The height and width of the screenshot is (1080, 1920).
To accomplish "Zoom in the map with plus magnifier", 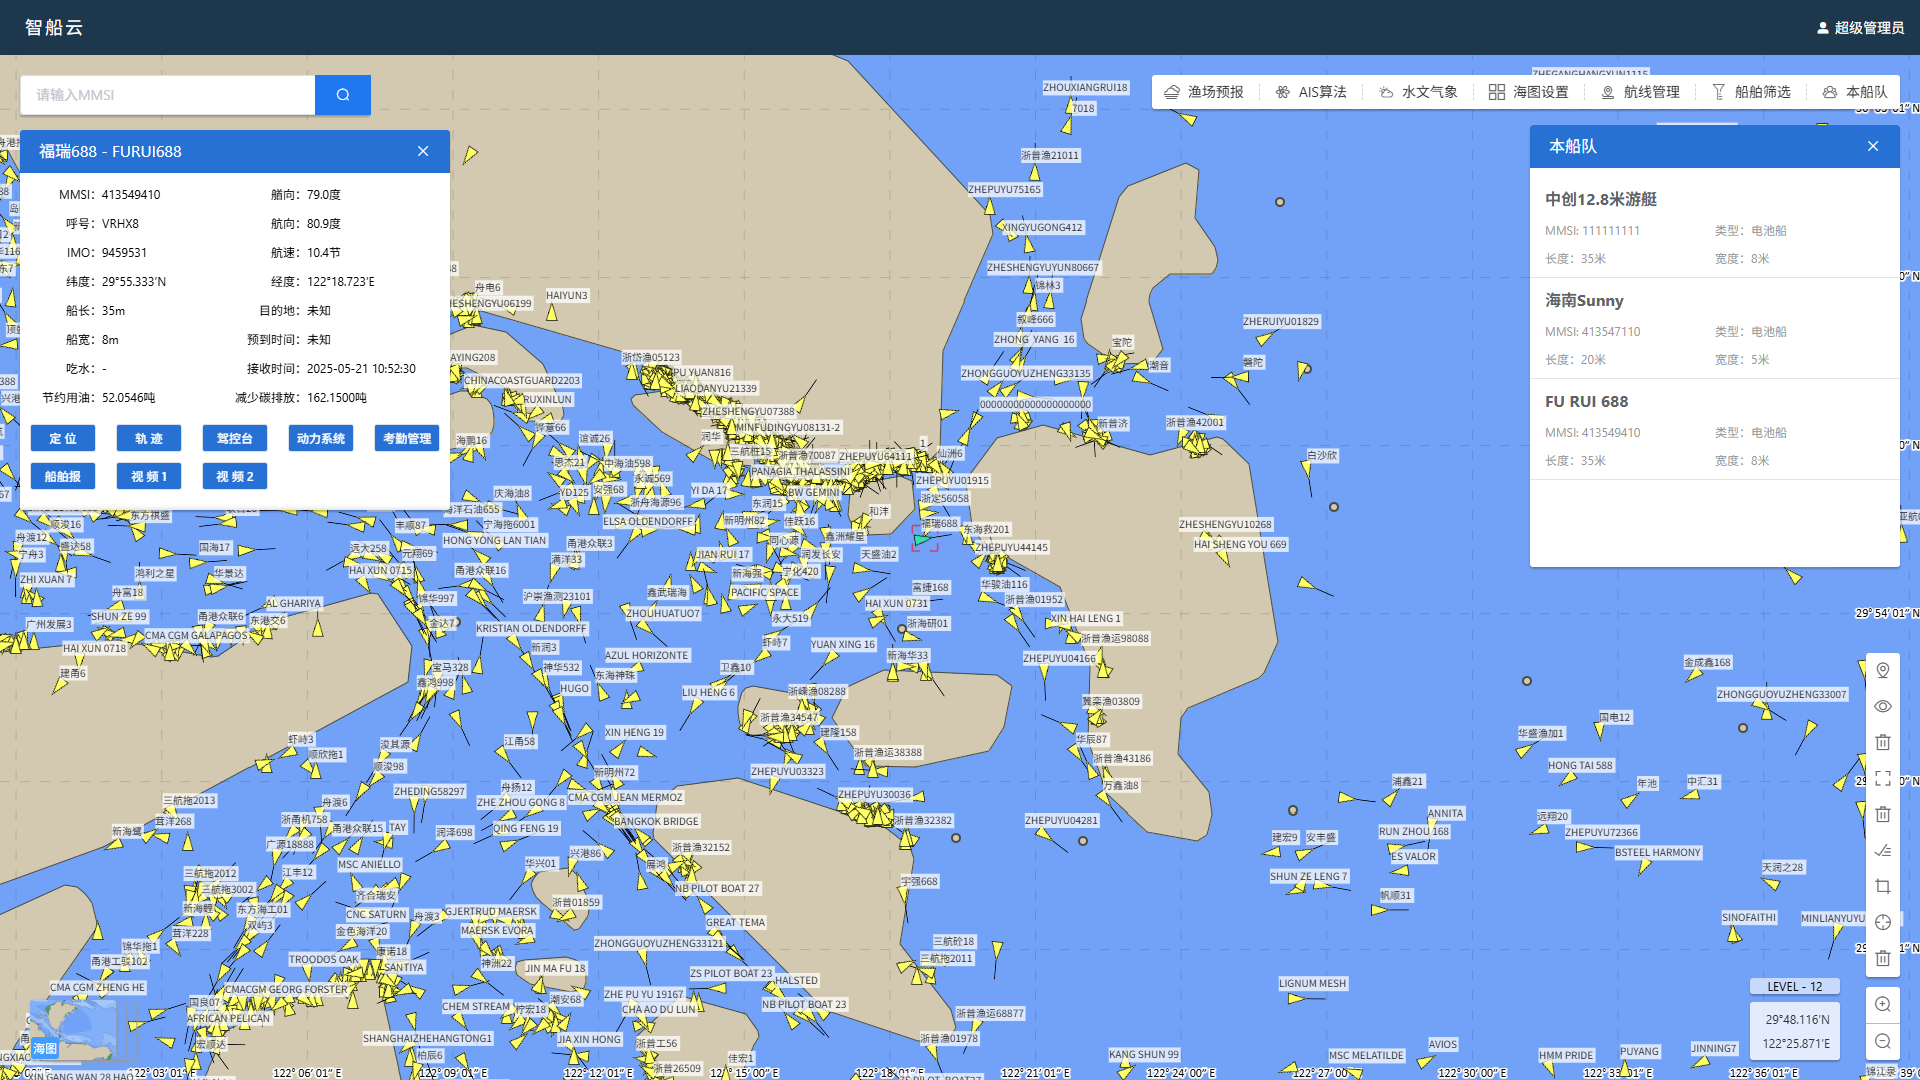I will (1882, 1005).
